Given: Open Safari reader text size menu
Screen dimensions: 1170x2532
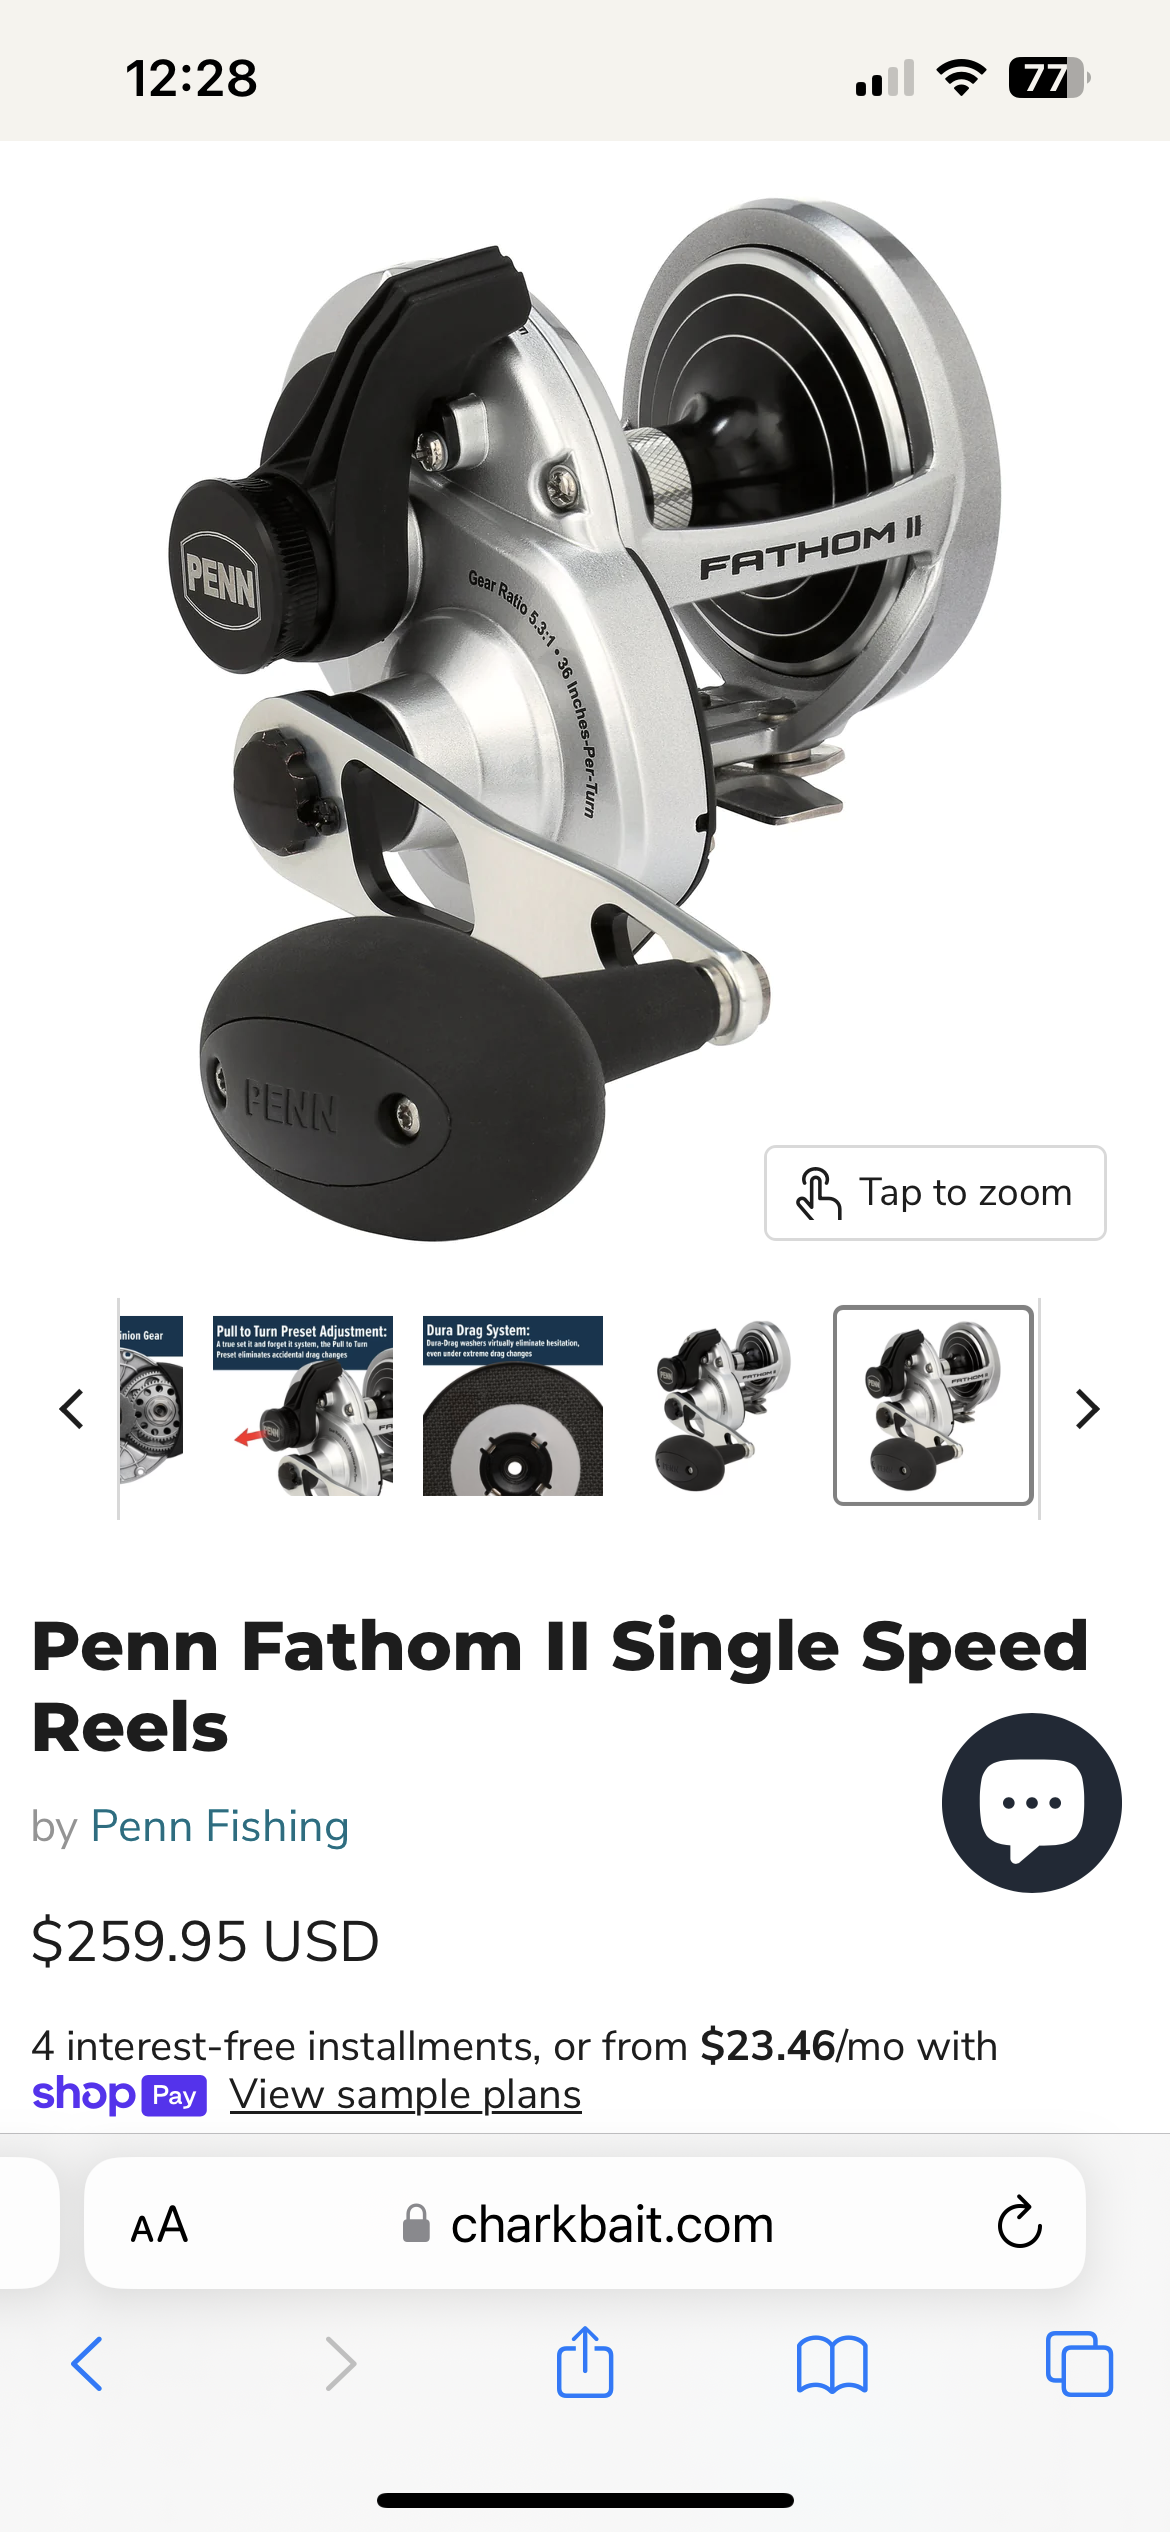Looking at the screenshot, I should [159, 2225].
